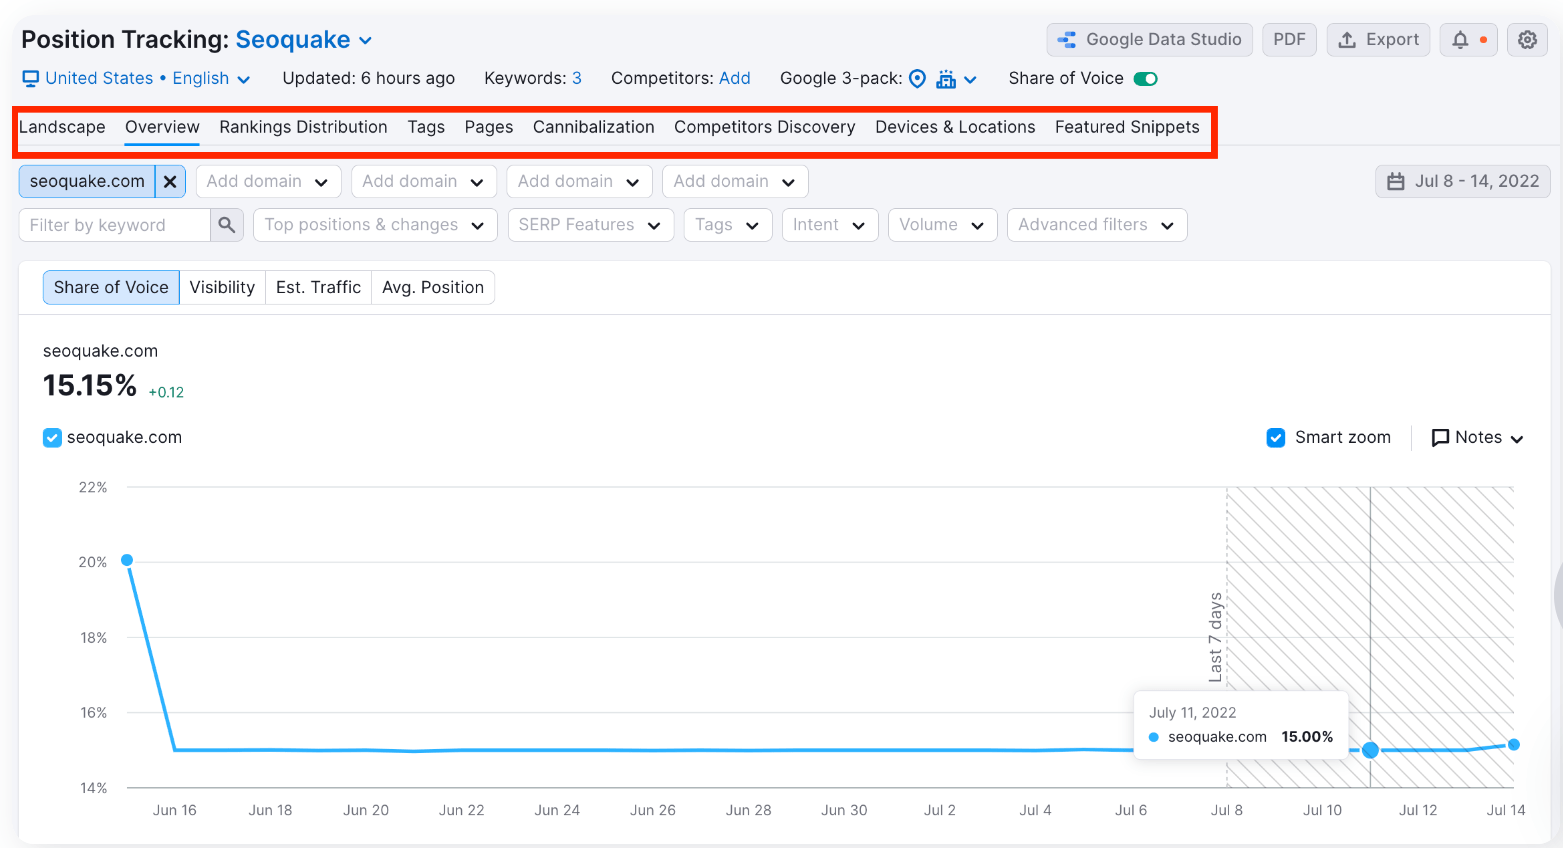
Task: Open the Advanced filters dropdown
Action: click(x=1096, y=224)
